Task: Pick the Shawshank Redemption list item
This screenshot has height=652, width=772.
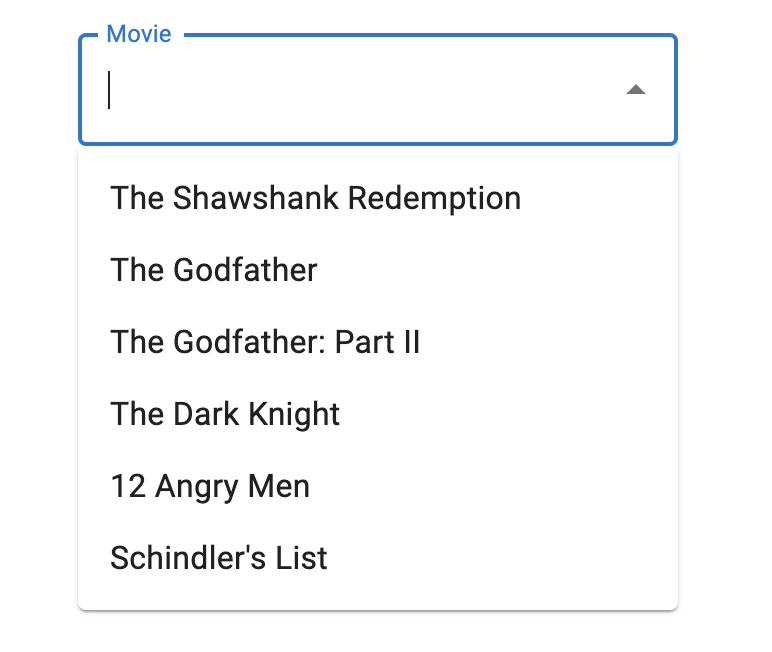Action: tap(316, 198)
